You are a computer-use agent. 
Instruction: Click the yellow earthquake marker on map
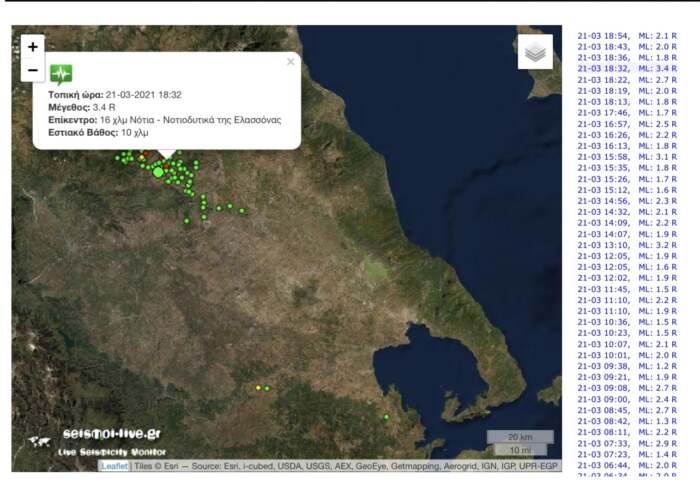tap(258, 388)
